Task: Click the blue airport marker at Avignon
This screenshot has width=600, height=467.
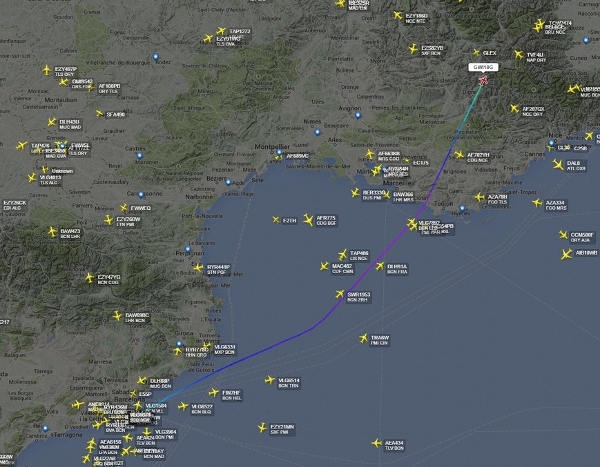Action: [358, 115]
